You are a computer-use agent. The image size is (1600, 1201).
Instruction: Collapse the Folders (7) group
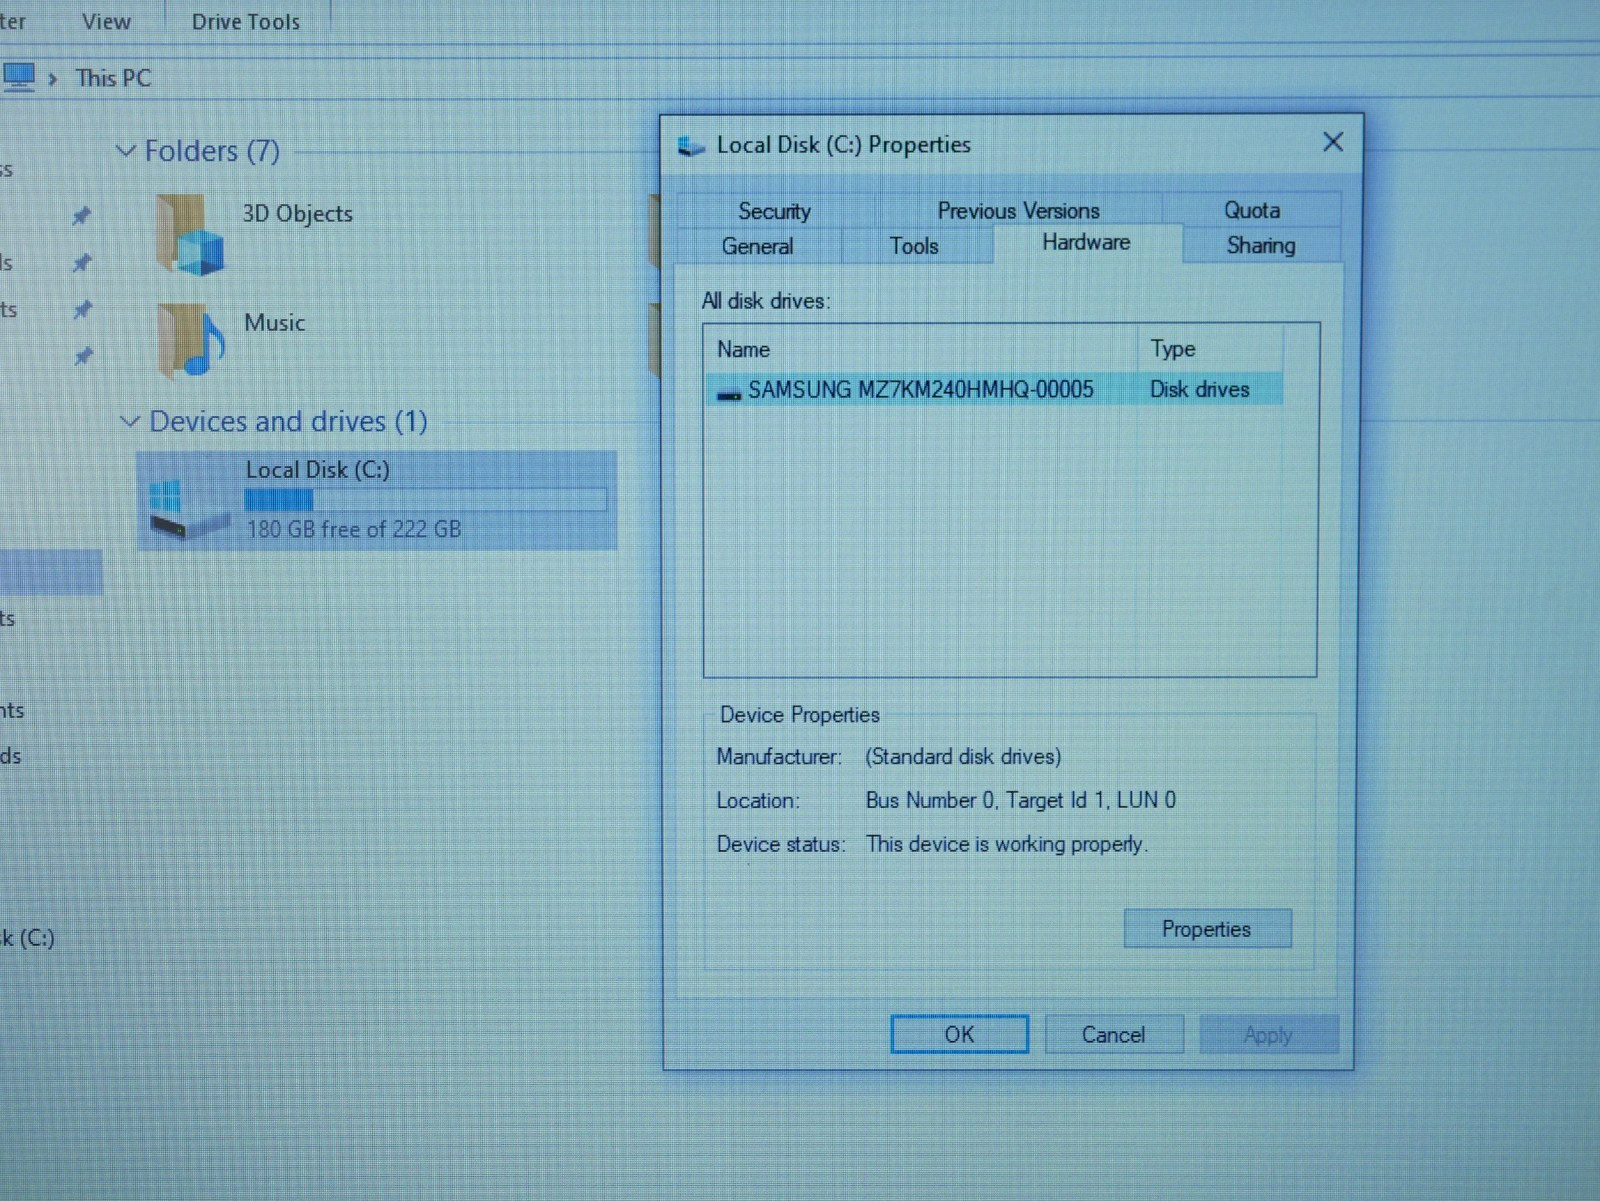pos(126,151)
